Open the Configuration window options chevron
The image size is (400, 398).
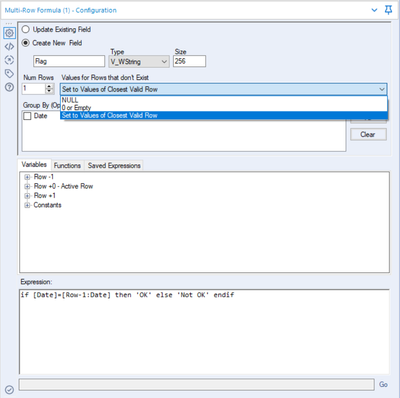(x=374, y=10)
